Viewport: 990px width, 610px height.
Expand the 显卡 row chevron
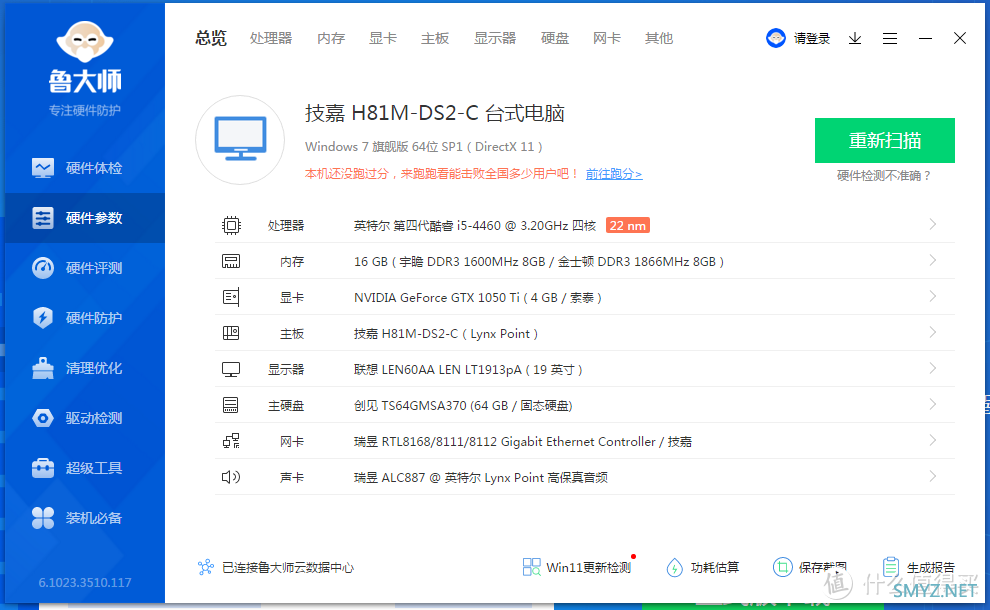pos(933,296)
